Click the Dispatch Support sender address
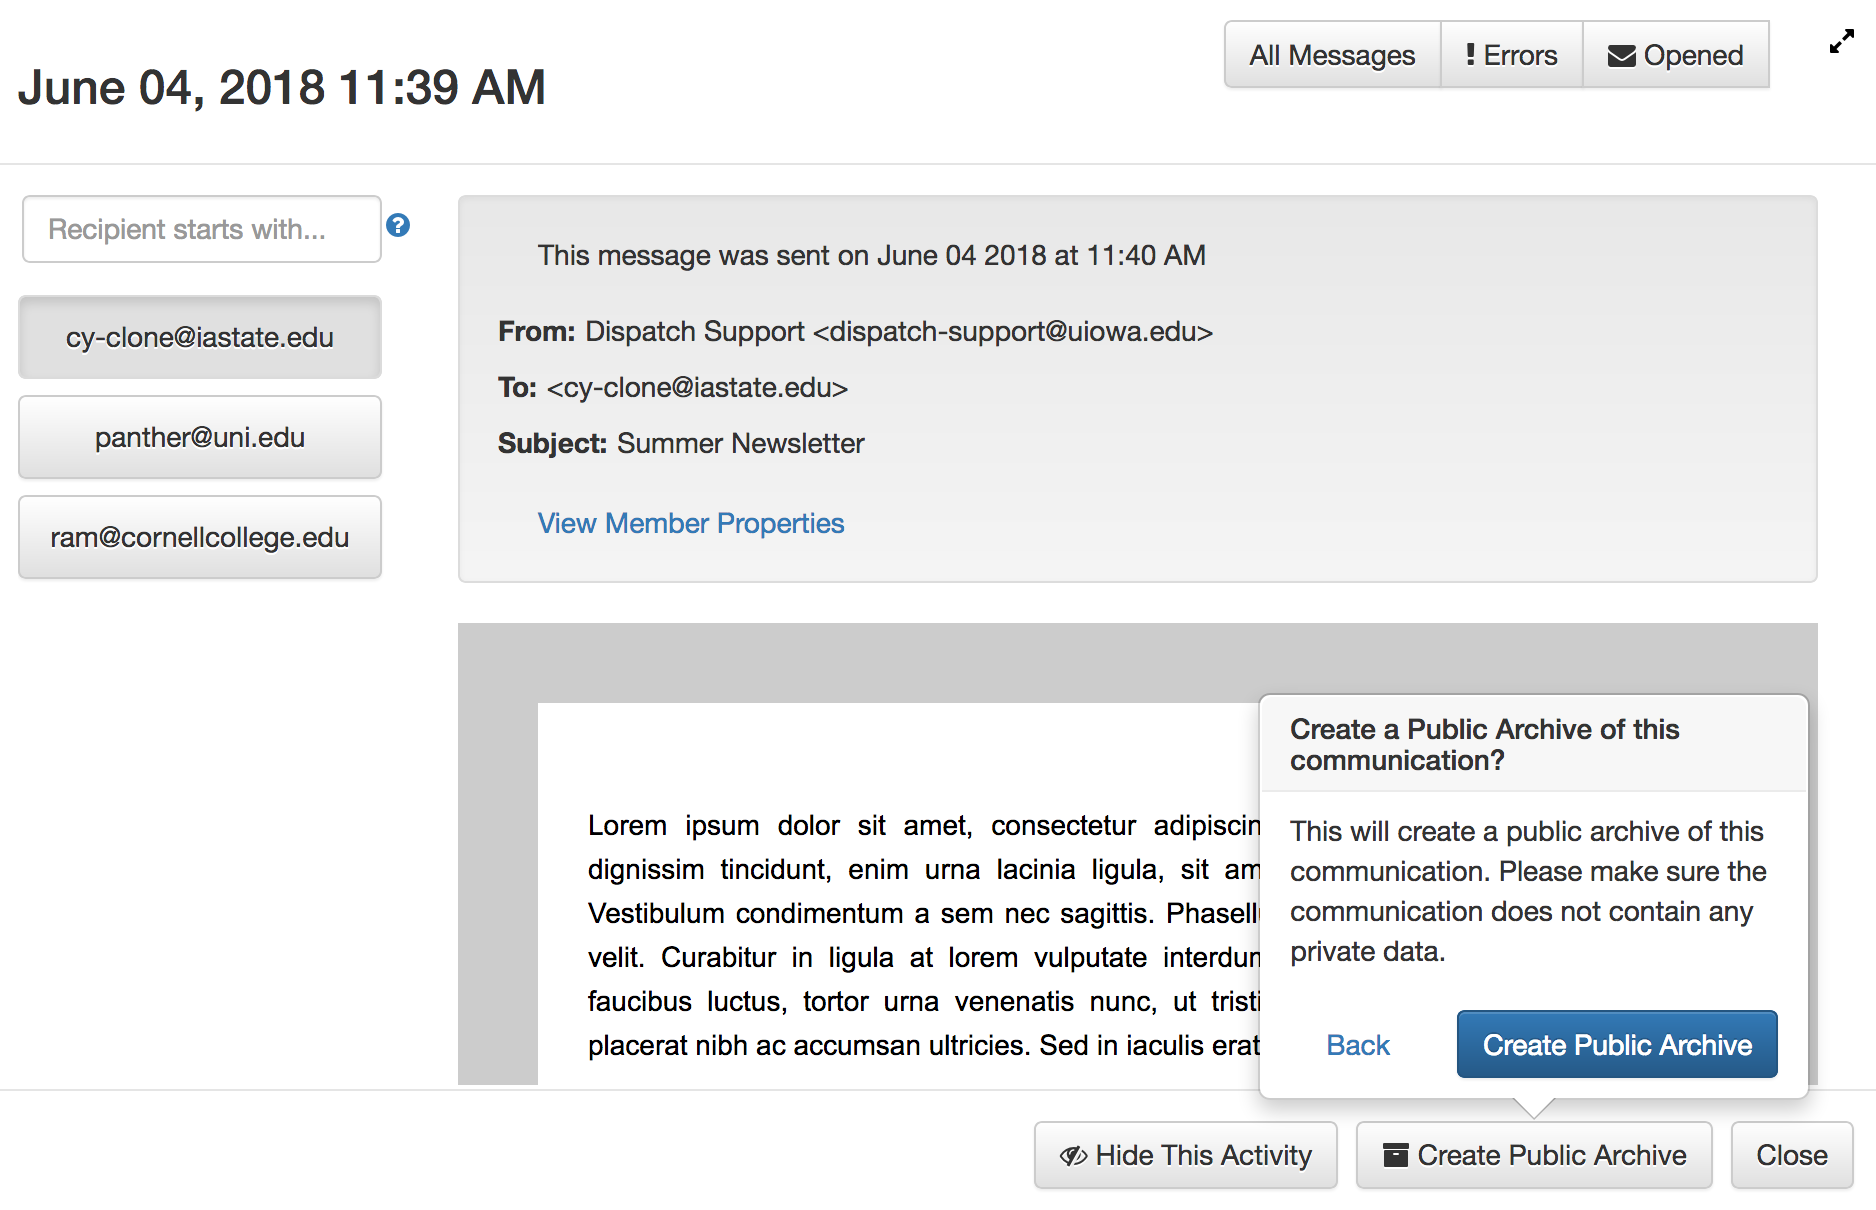Viewport: 1876px width, 1210px height. point(898,332)
